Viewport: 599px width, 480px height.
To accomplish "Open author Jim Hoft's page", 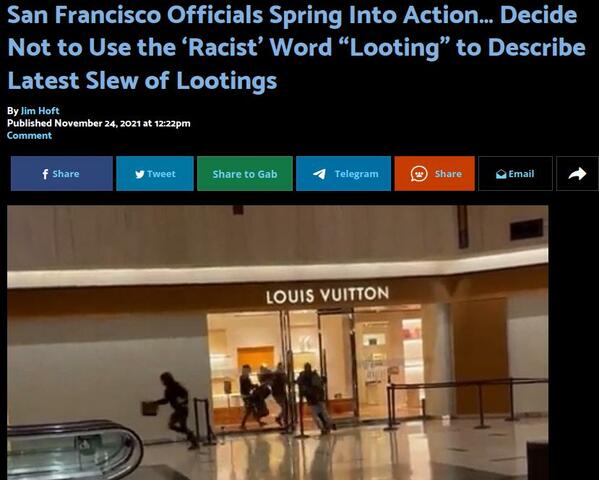I will [40, 111].
